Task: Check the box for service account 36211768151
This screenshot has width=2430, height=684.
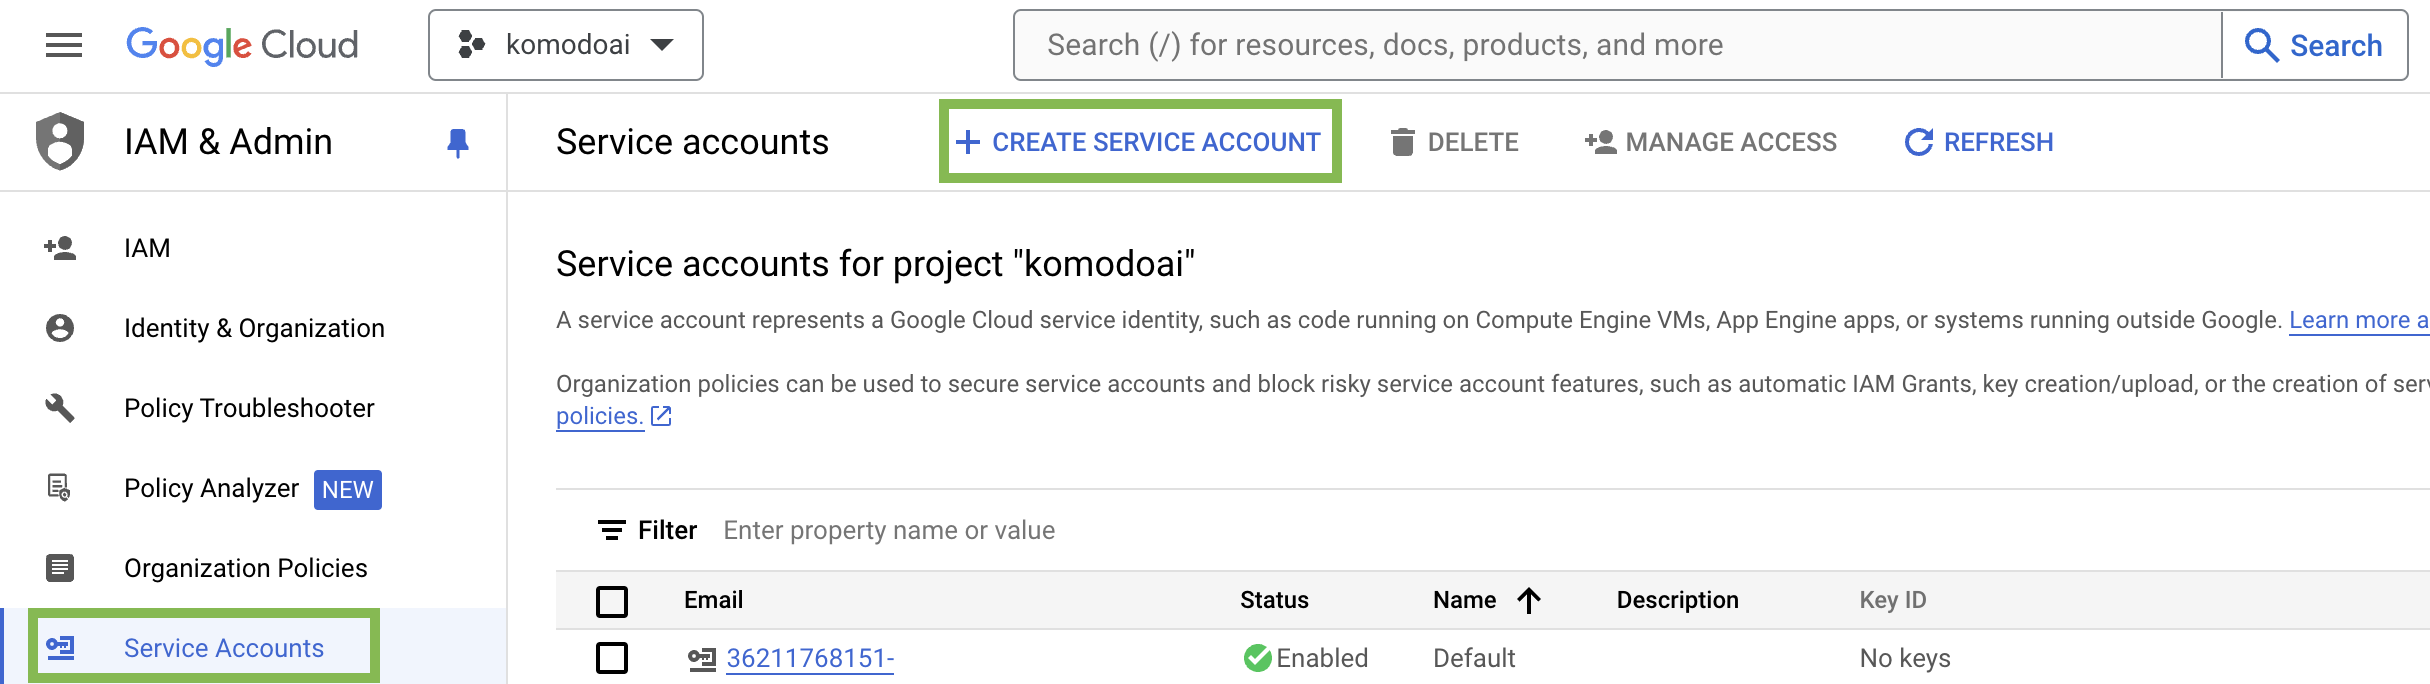Action: point(612,658)
